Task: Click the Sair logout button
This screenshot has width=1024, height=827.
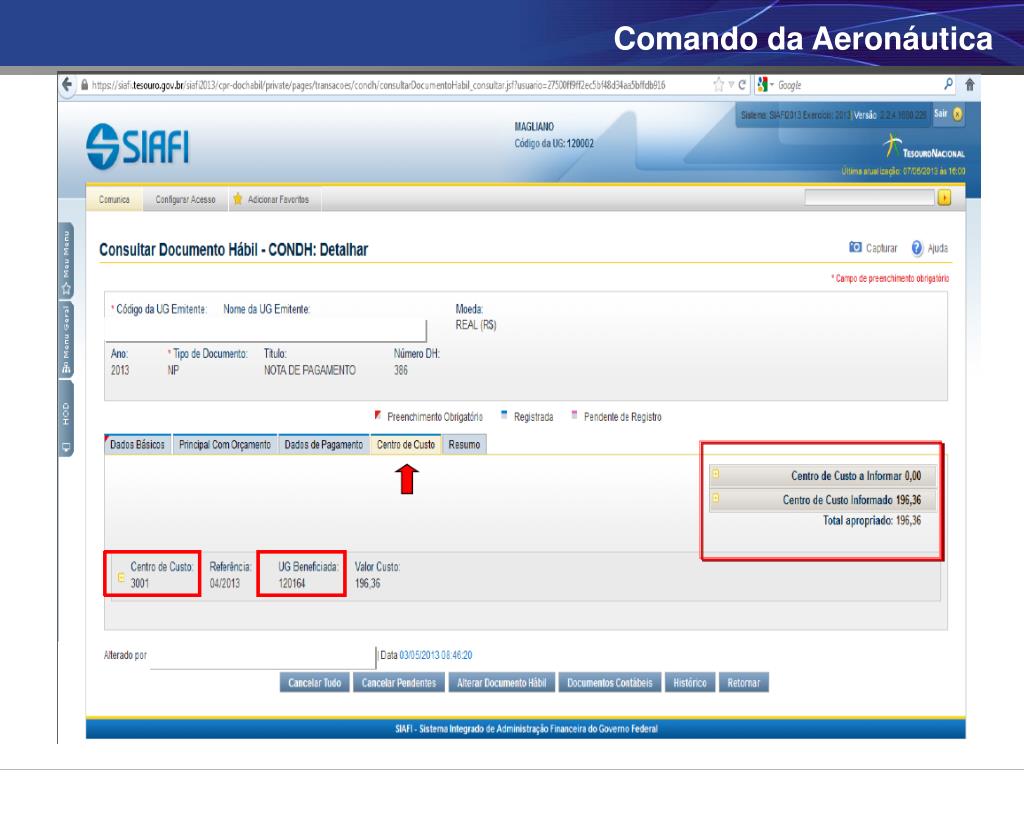Action: tap(948, 114)
